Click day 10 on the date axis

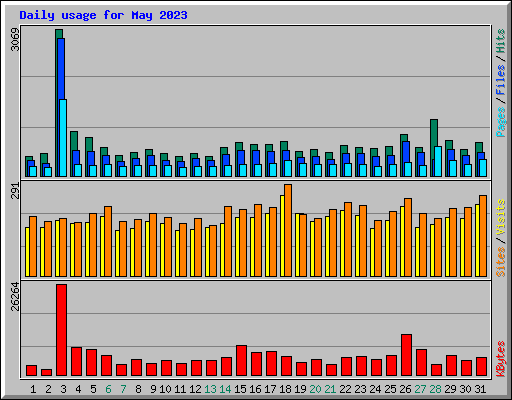165,389
